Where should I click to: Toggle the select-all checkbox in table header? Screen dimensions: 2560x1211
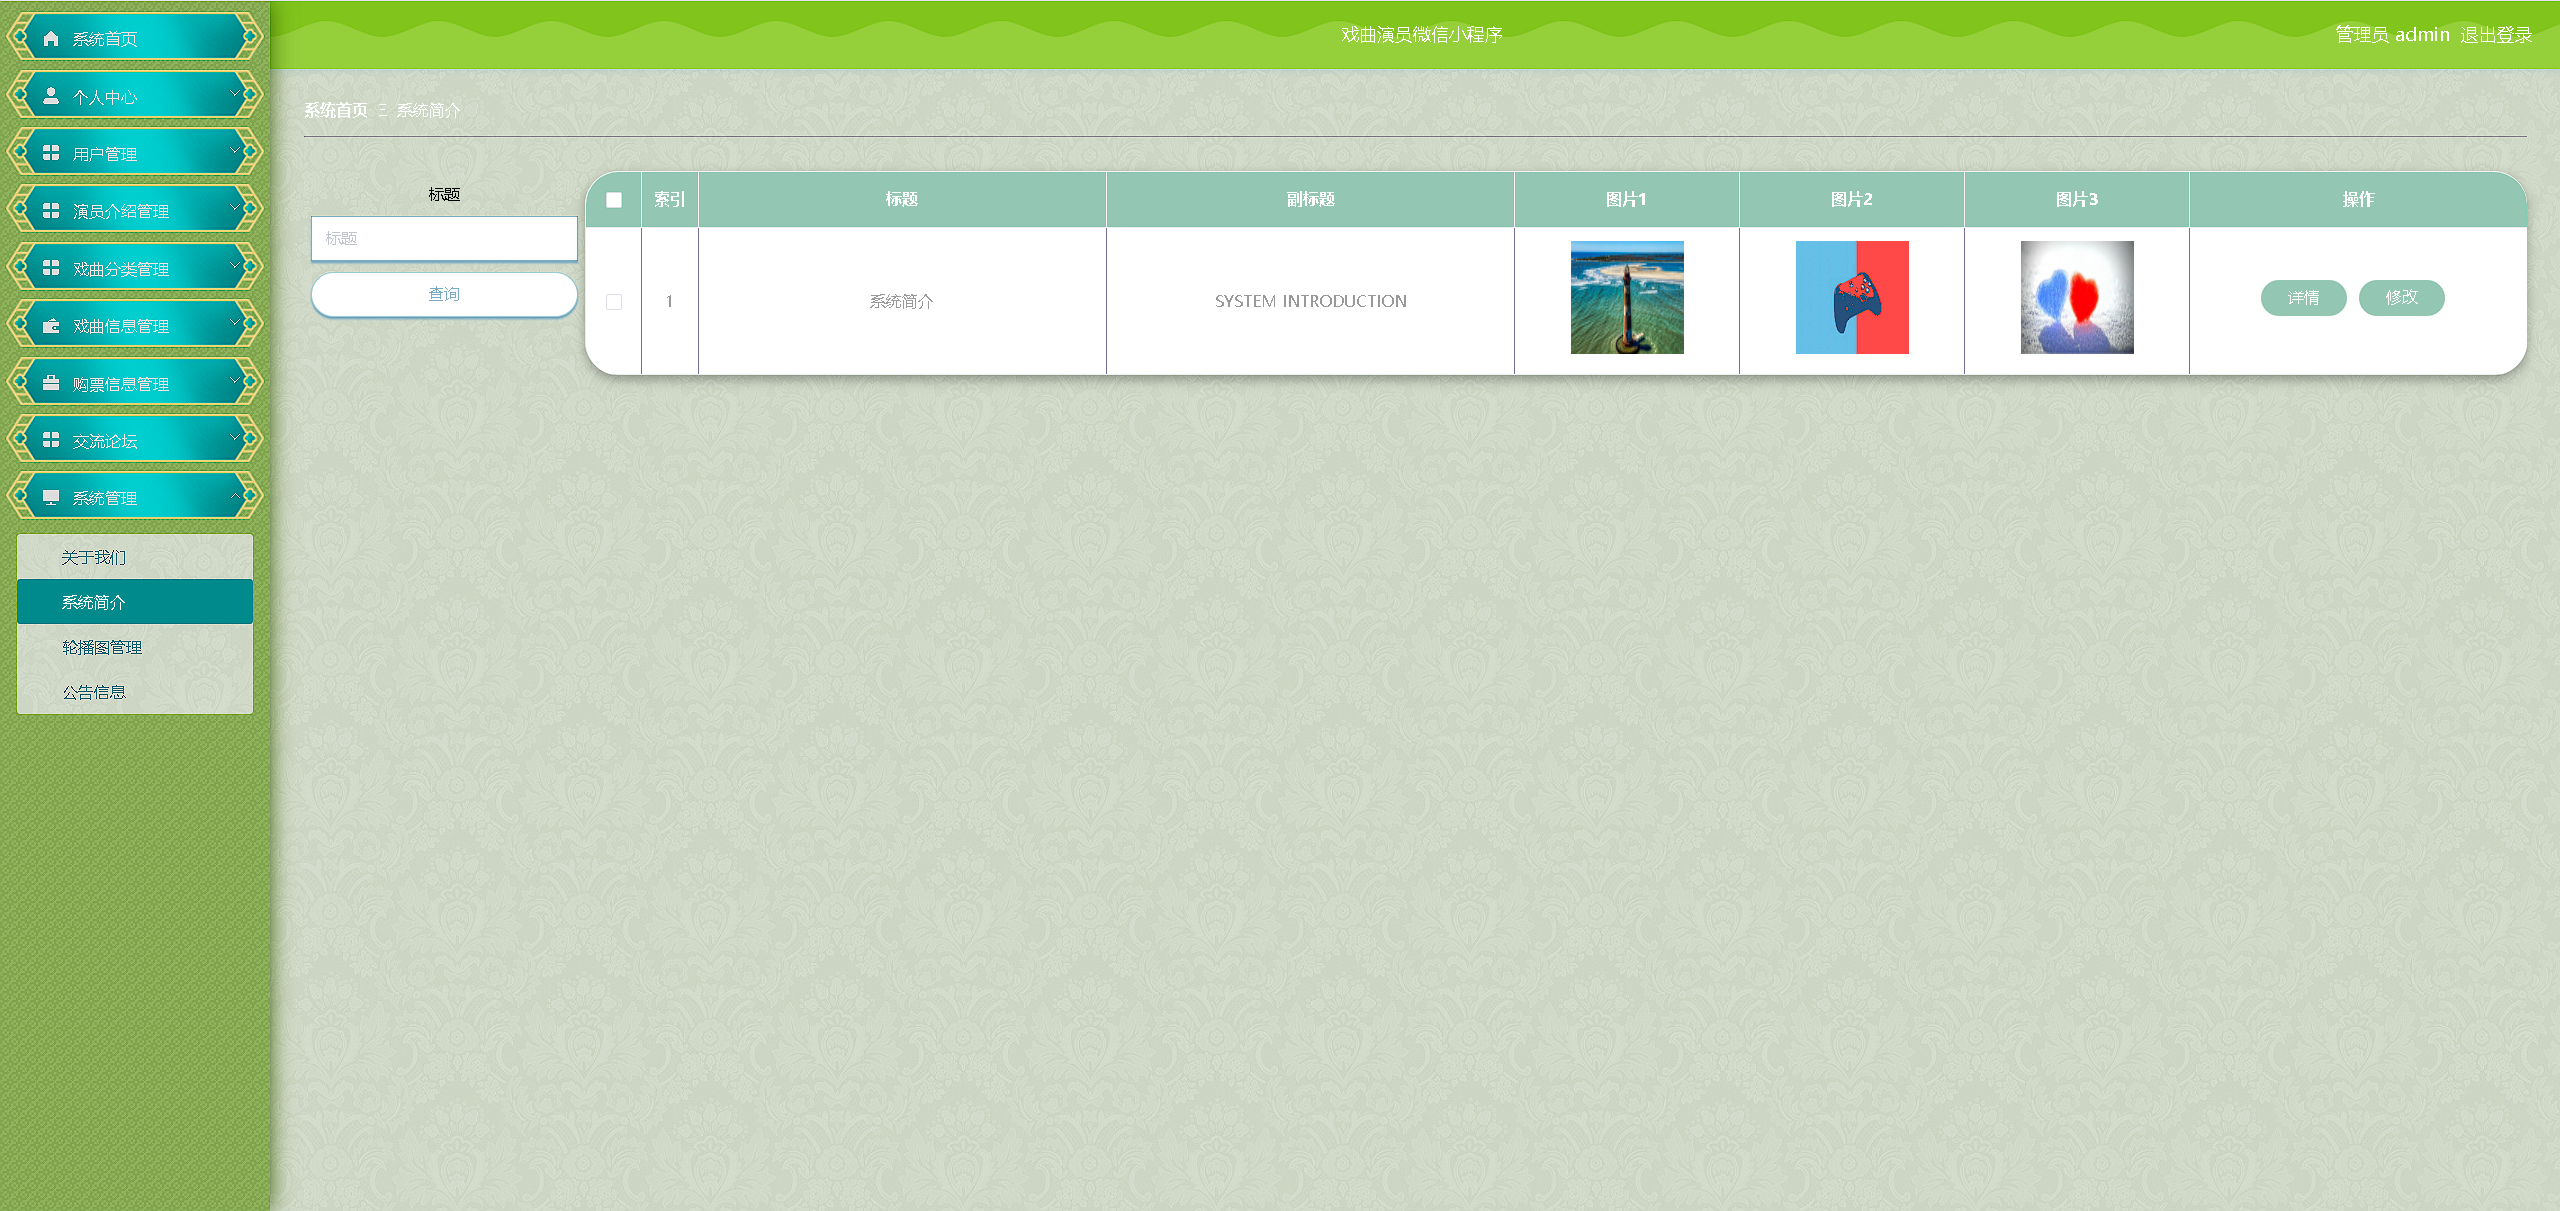click(x=614, y=200)
